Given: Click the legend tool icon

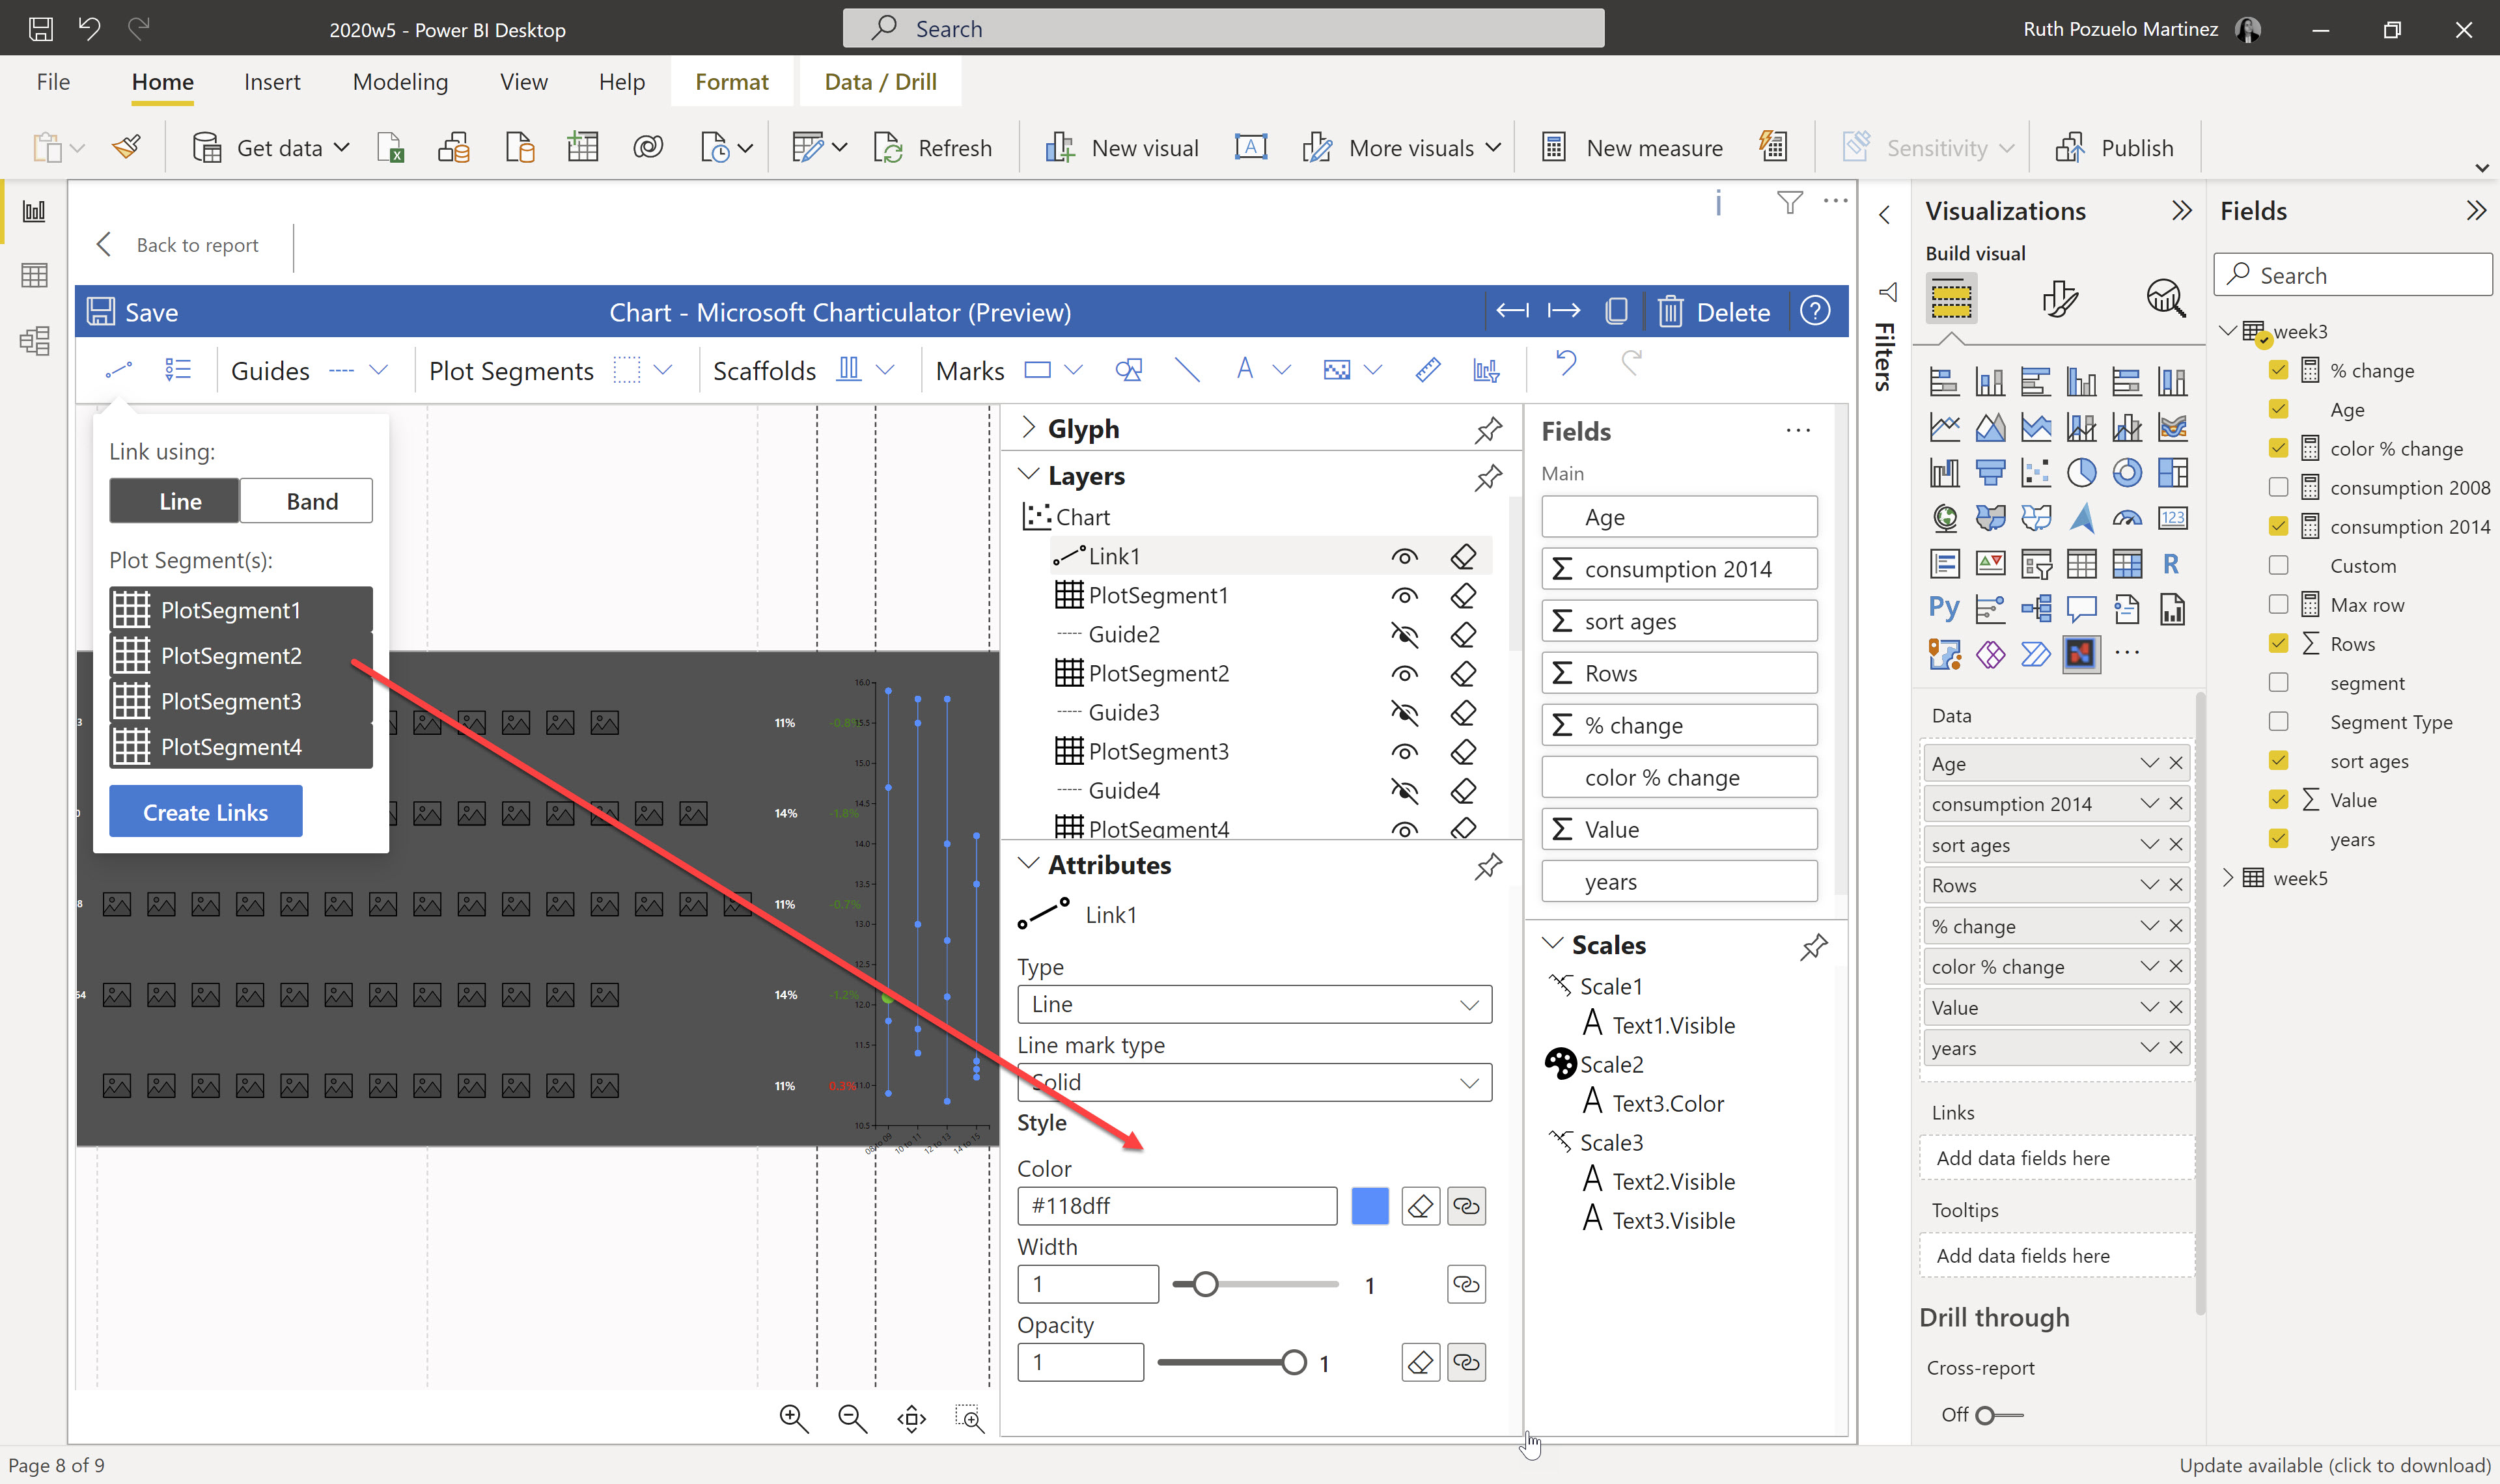Looking at the screenshot, I should [x=178, y=370].
